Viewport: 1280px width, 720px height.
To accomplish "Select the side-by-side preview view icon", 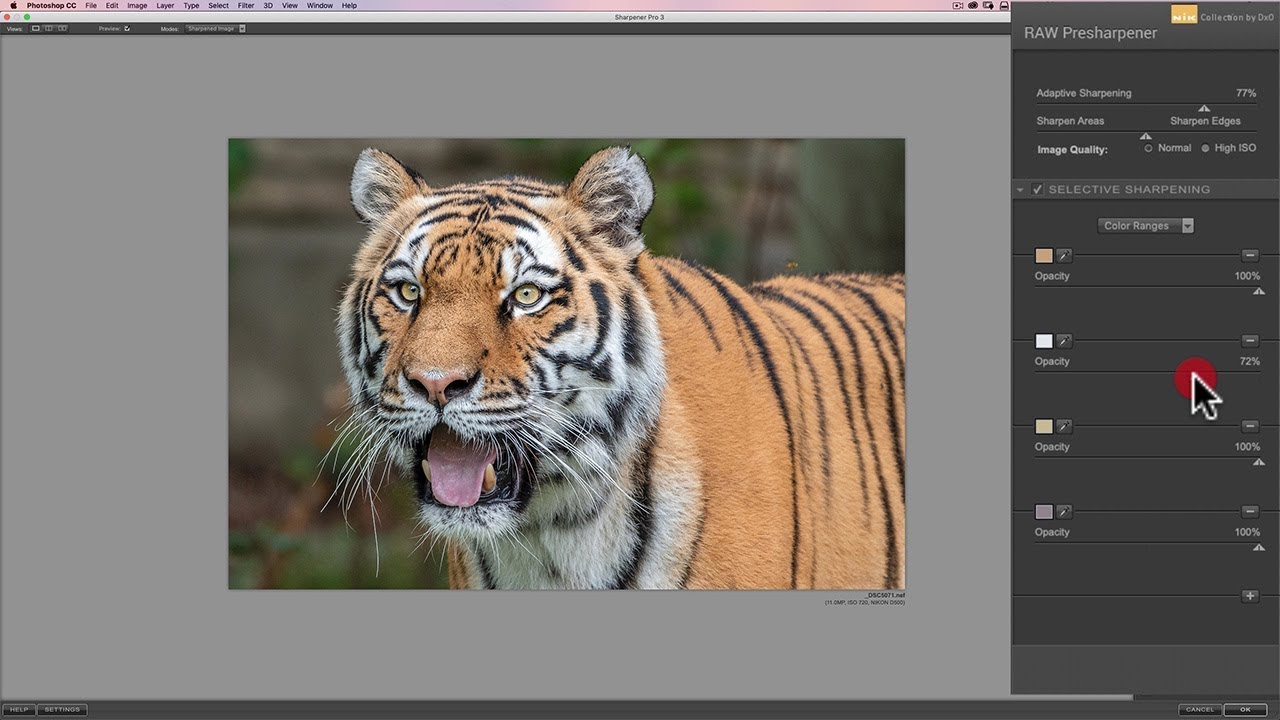I will (x=62, y=29).
